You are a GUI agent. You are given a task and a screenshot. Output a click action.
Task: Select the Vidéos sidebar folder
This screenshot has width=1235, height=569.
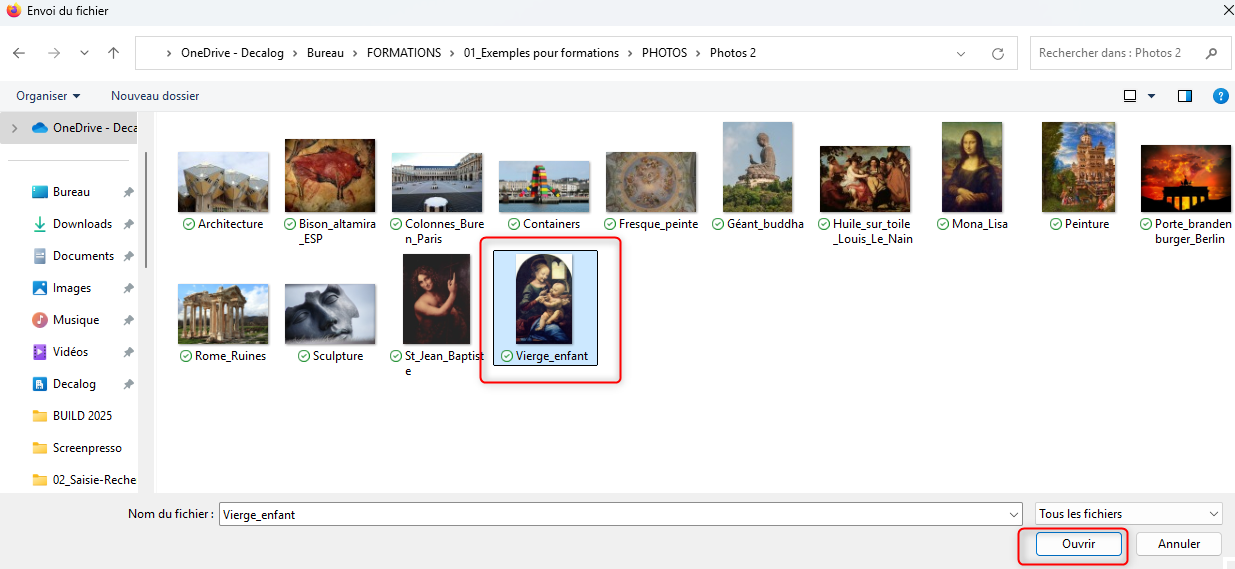(x=70, y=352)
